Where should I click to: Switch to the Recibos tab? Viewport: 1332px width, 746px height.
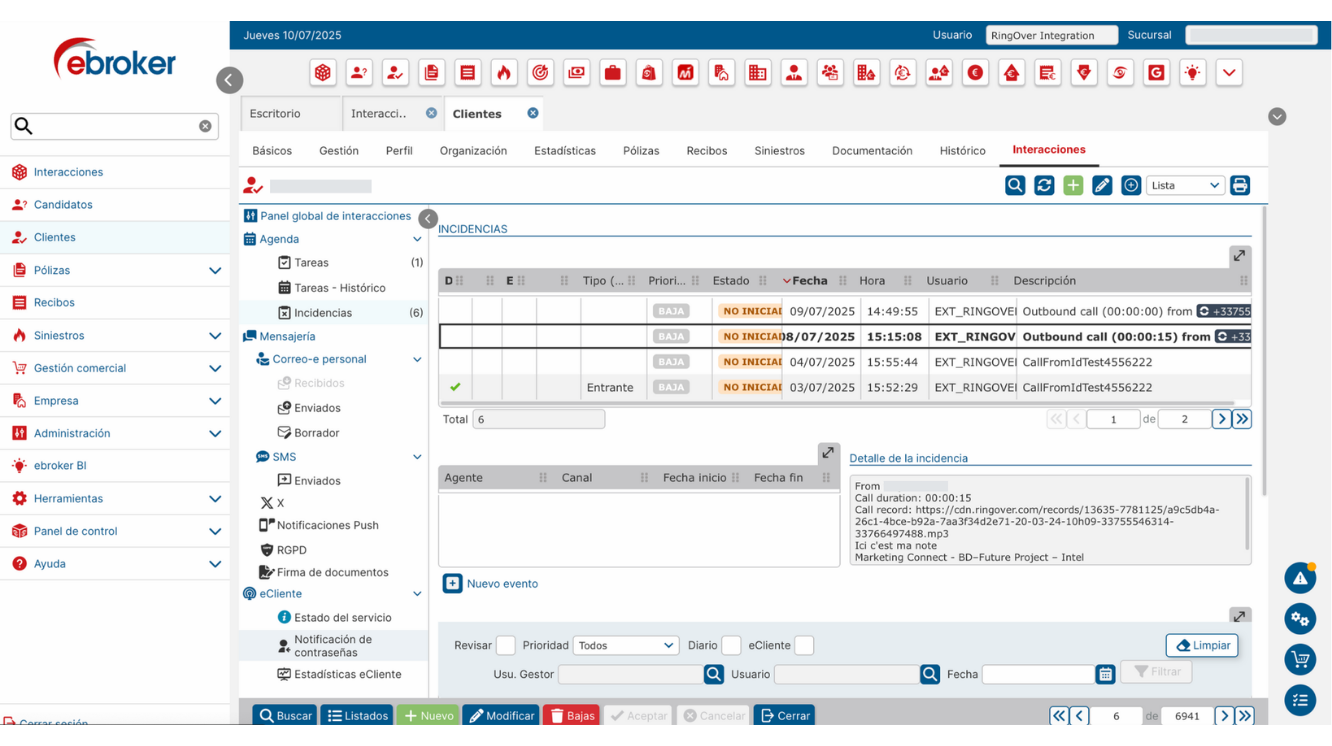point(707,150)
